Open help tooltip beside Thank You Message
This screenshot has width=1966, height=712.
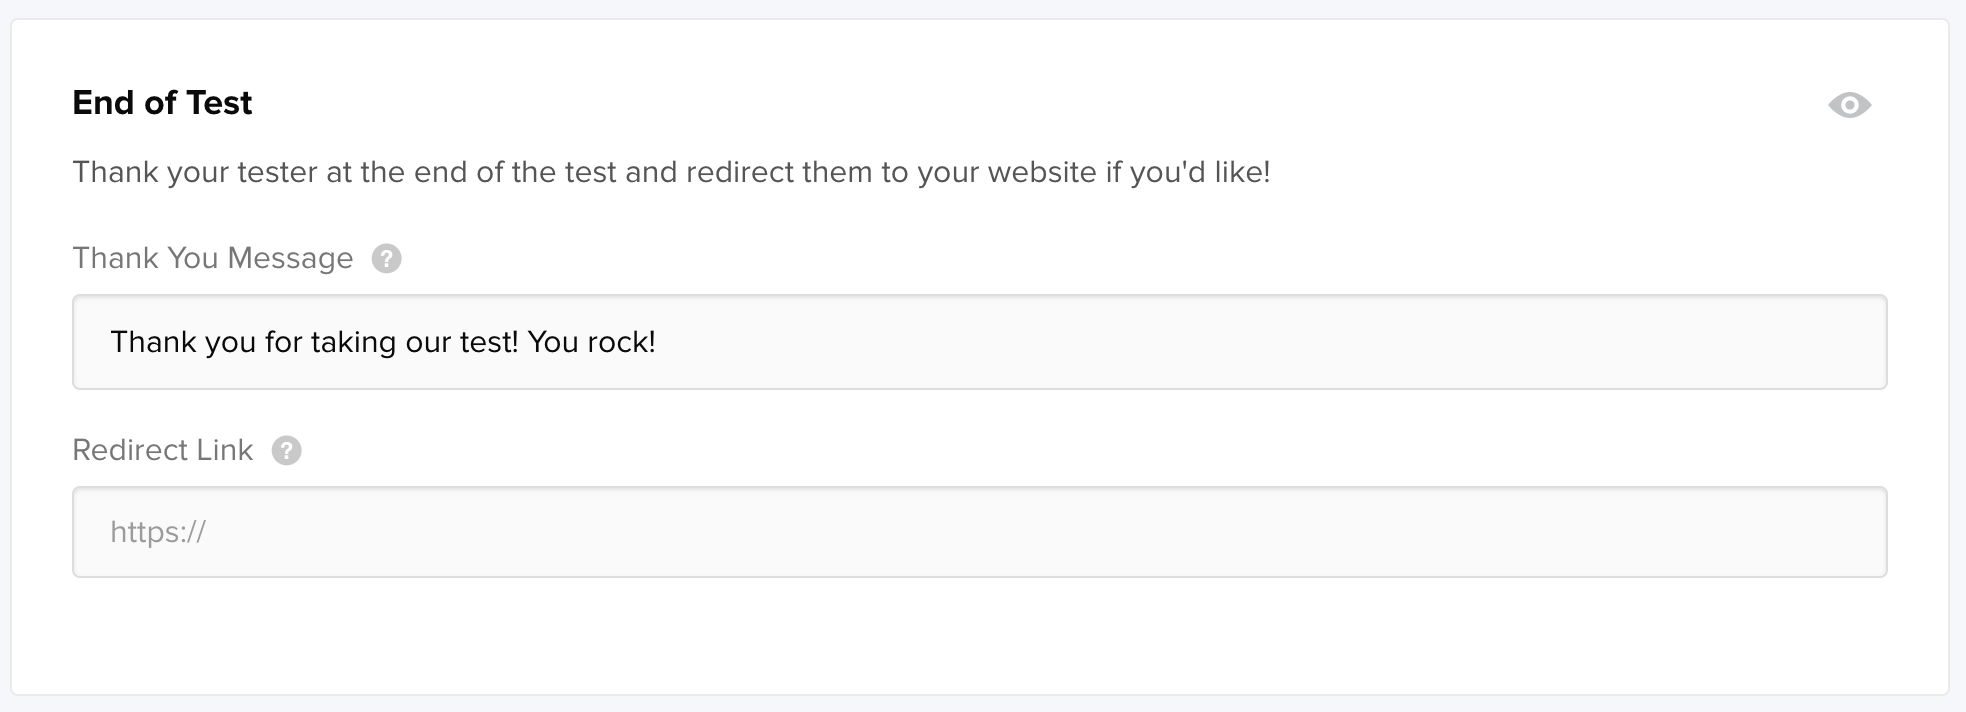tap(386, 259)
